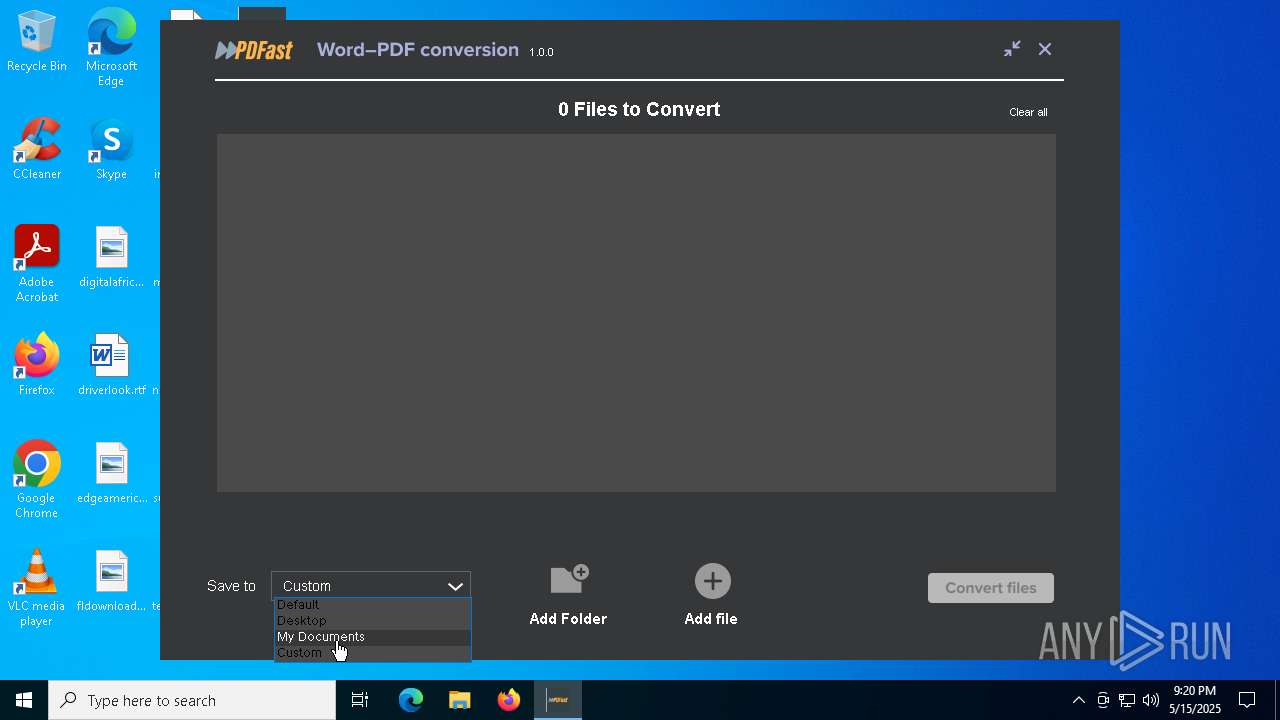1280x720 pixels.
Task: Click the Add Folder icon
Action: (569, 580)
